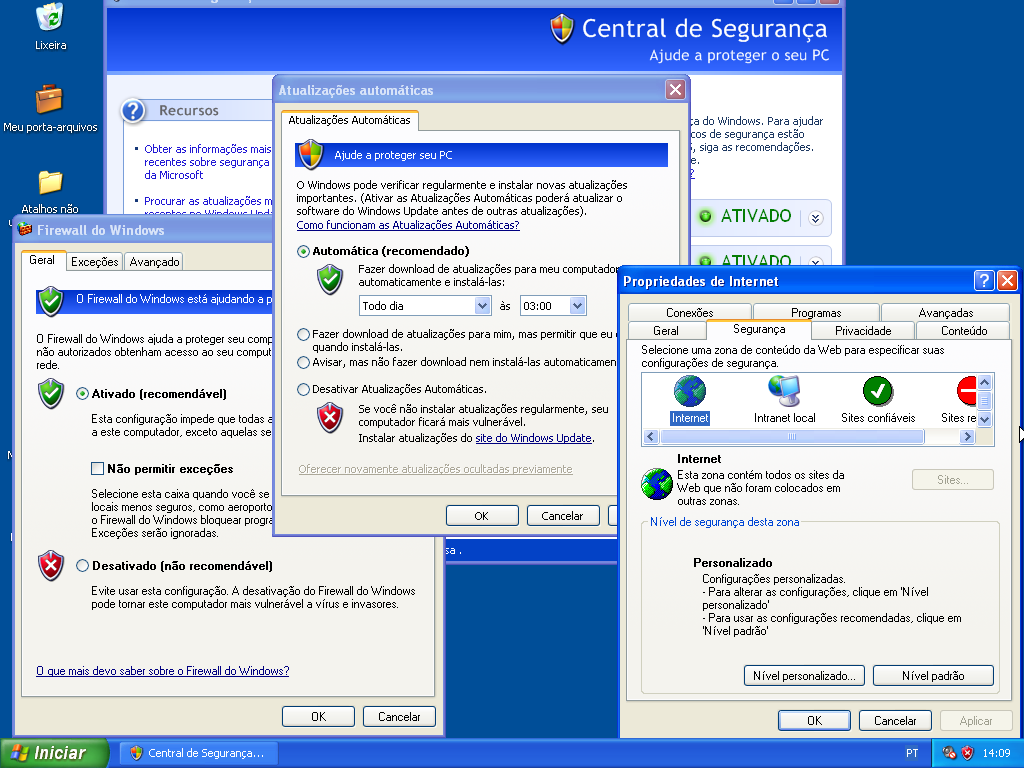This screenshot has height=768, width=1024.
Task: Click zone list horizontal scroll right arrow
Action: coord(968,436)
